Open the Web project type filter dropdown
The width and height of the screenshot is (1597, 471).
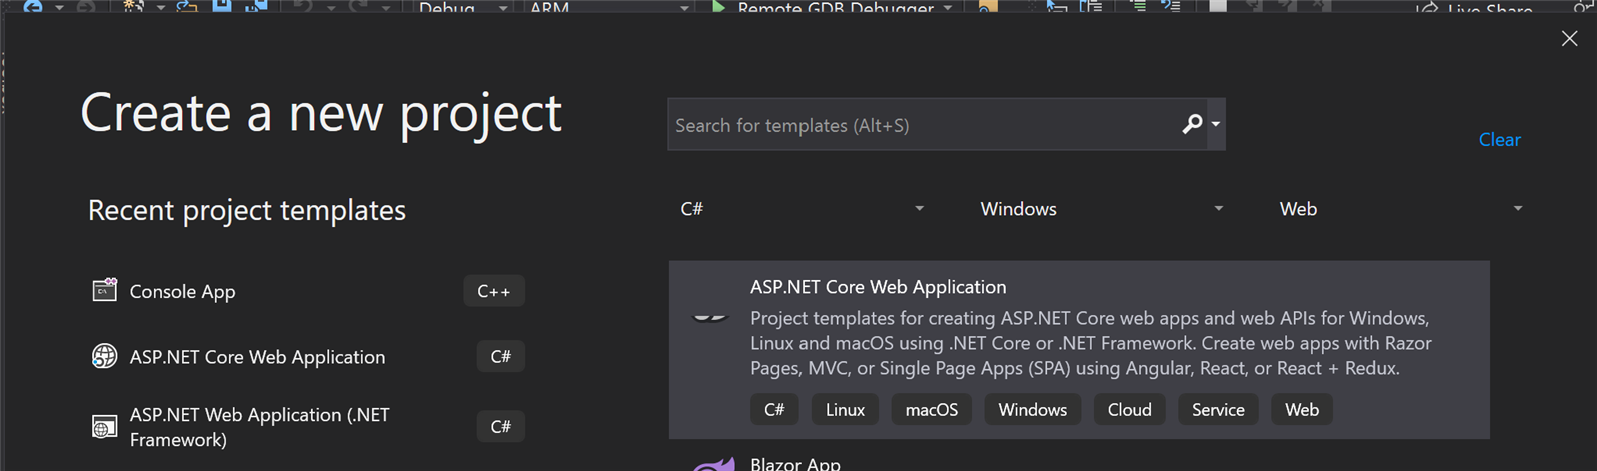[1400, 209]
